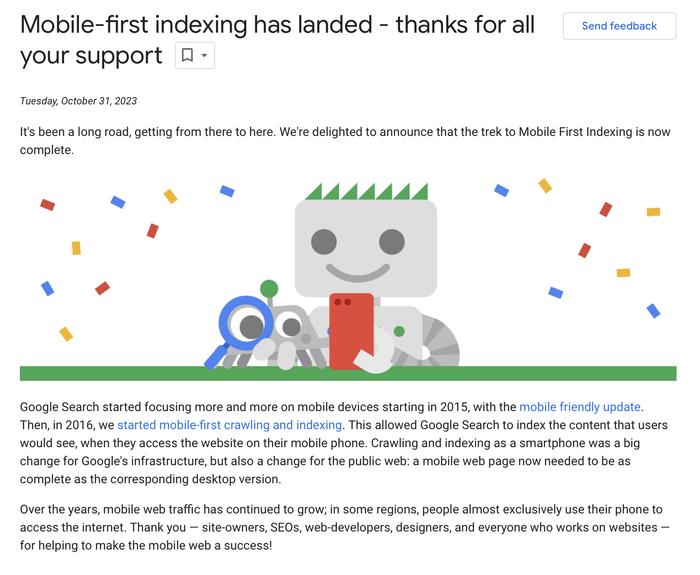Open the mobile friendly update link
This screenshot has width=700, height=575.
coord(580,407)
